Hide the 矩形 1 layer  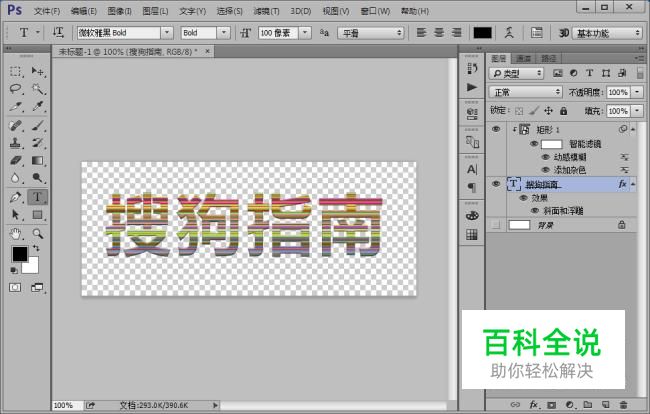click(496, 129)
